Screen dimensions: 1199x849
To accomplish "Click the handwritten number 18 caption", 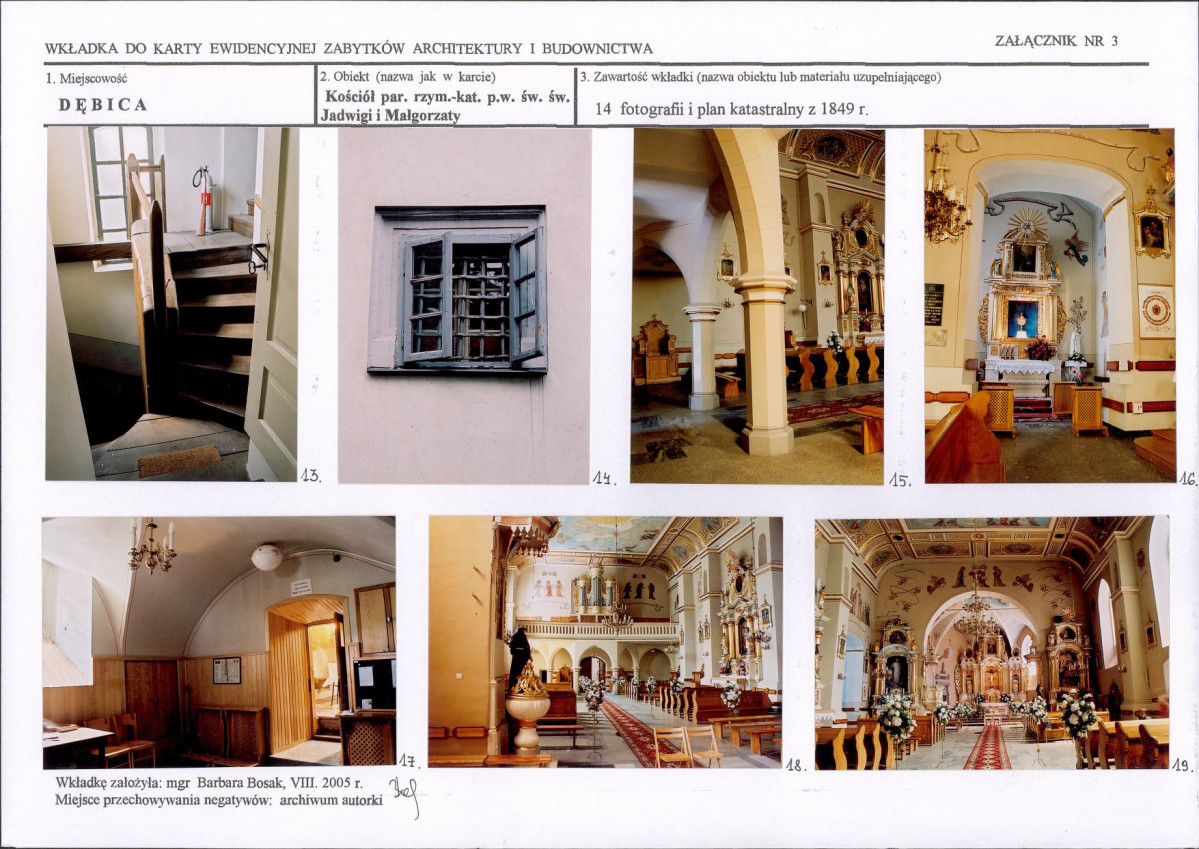I will click(795, 764).
